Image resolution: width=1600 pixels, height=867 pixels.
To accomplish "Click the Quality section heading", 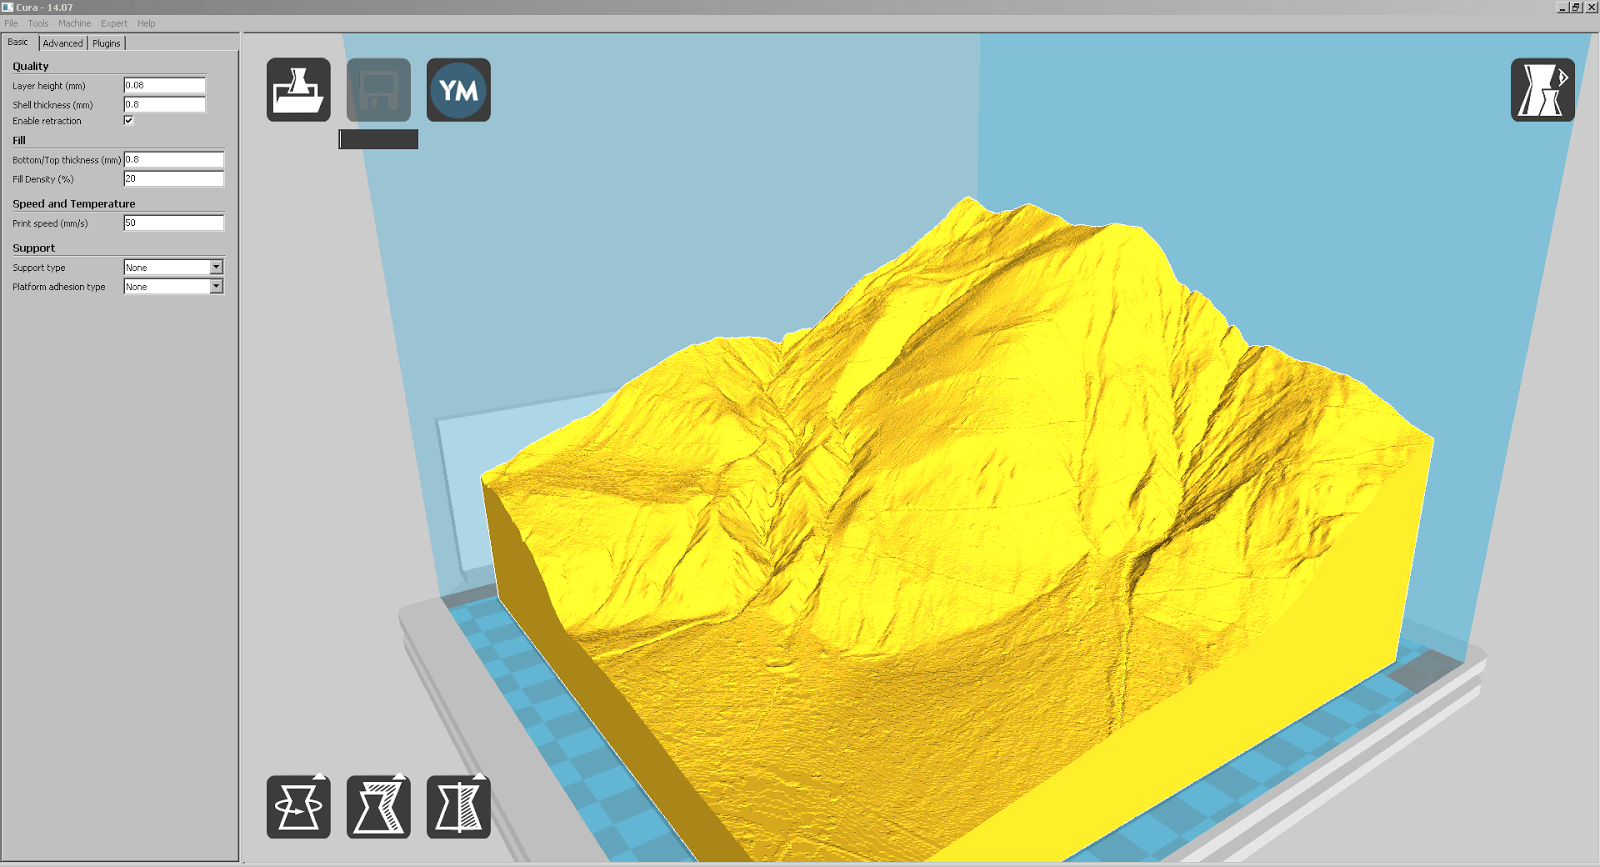I will pyautogui.click(x=31, y=66).
